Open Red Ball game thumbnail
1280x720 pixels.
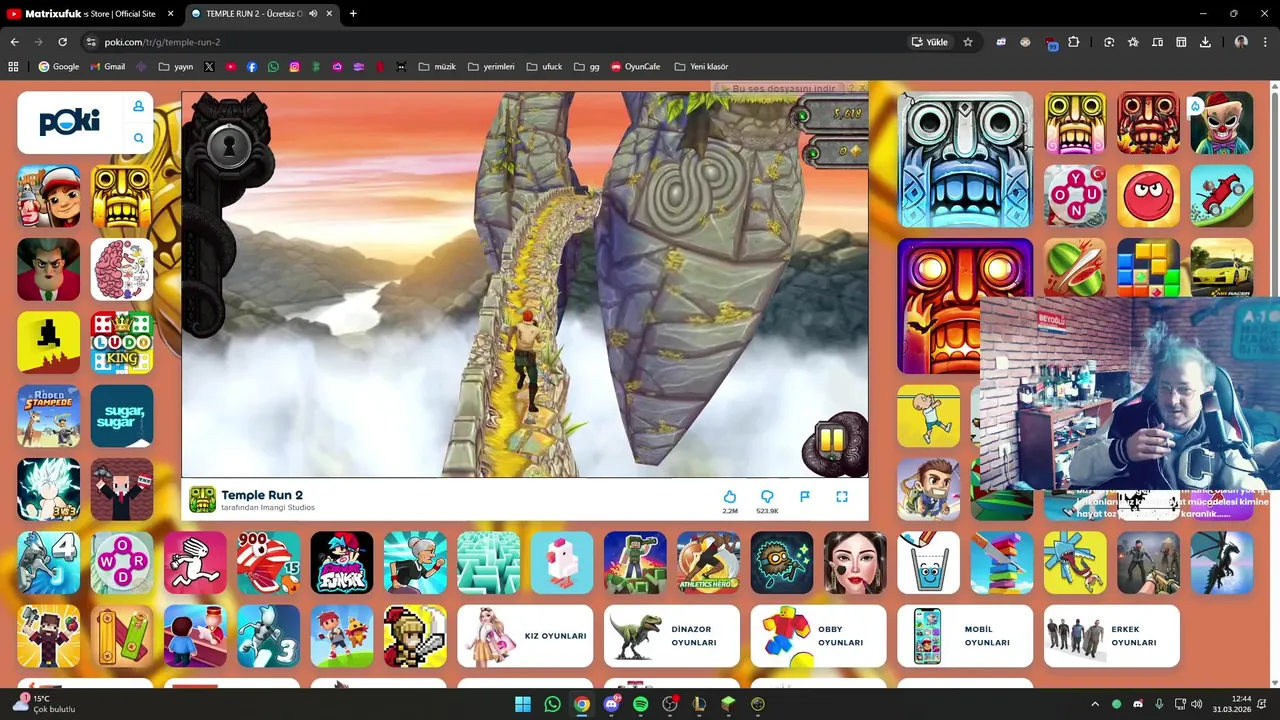1148,196
